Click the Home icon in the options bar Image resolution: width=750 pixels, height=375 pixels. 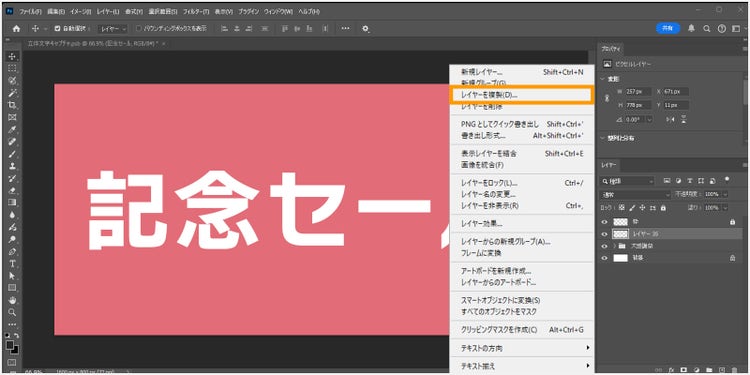click(x=16, y=29)
